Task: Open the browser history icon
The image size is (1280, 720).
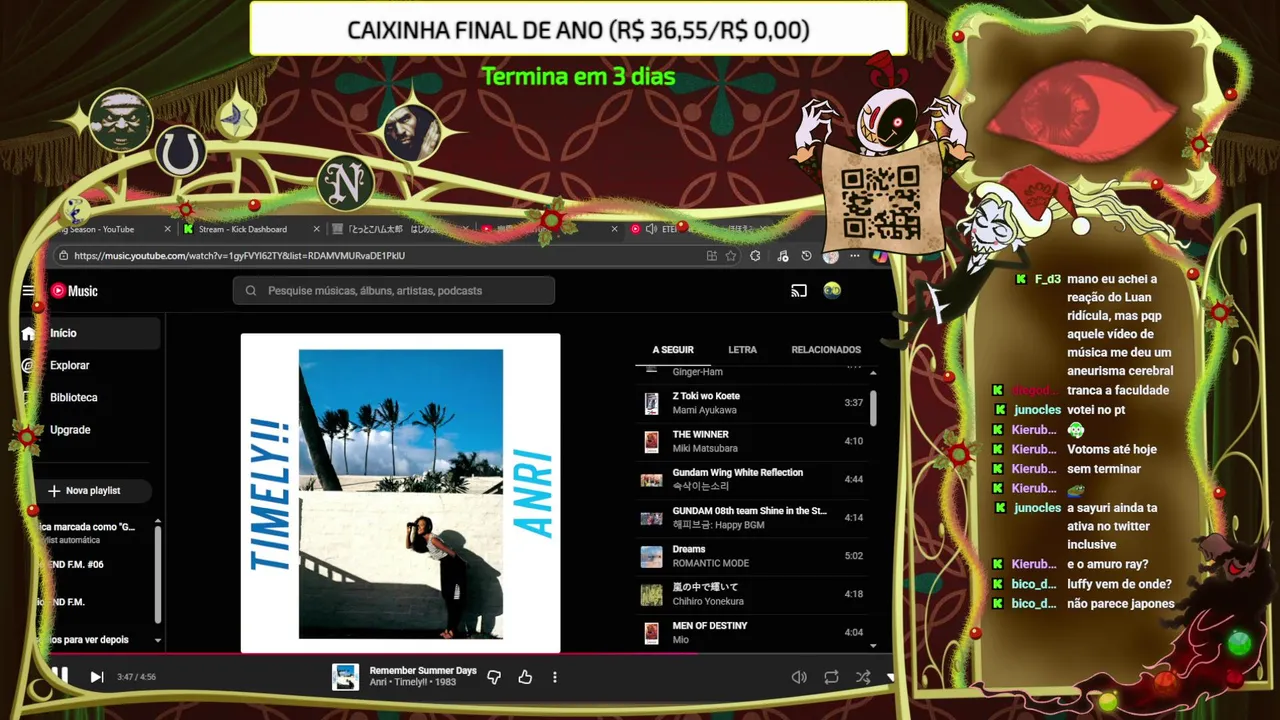Action: click(x=807, y=256)
